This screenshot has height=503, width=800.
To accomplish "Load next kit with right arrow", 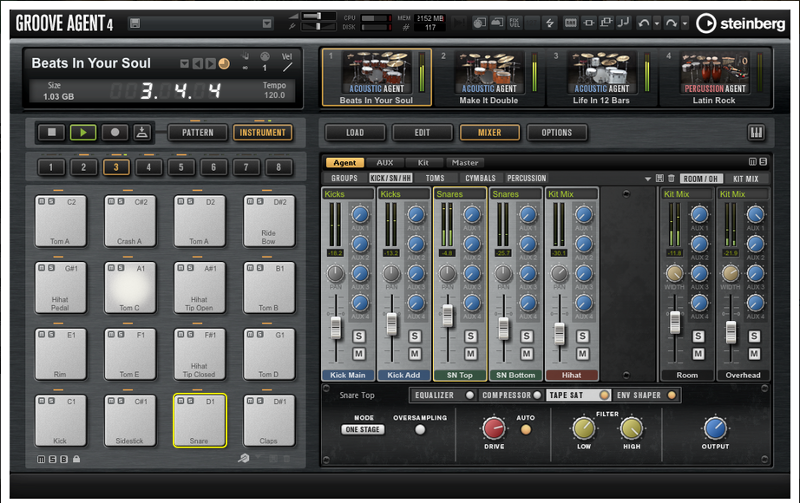I will [x=210, y=64].
